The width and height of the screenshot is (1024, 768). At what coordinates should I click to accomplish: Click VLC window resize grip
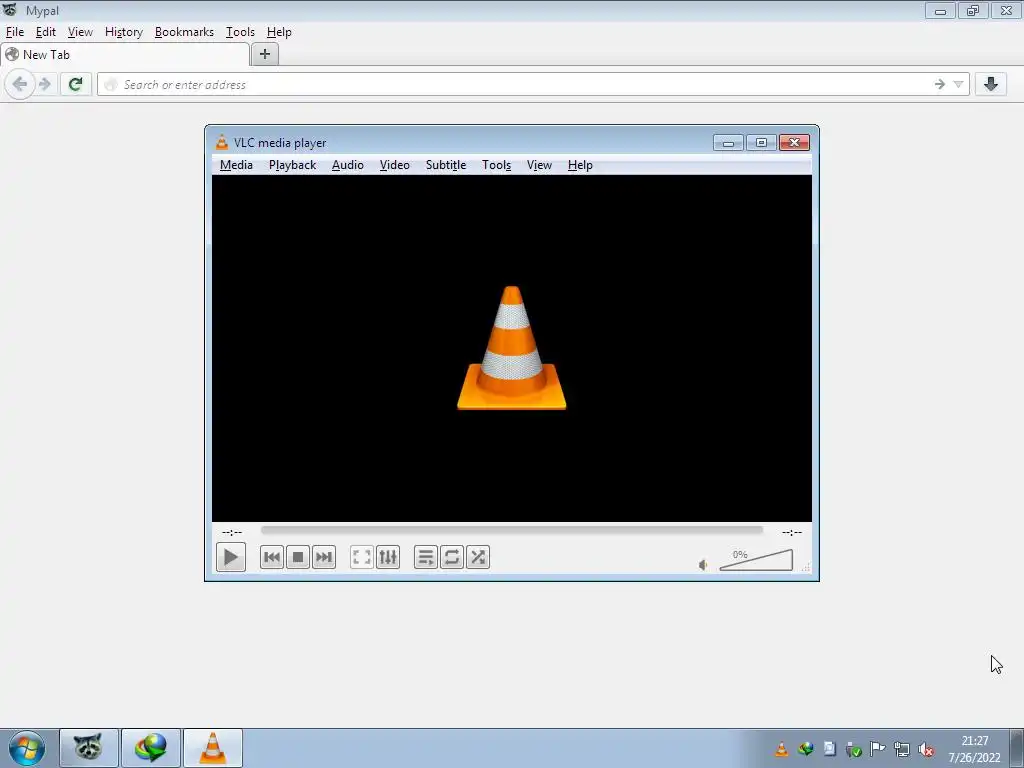point(806,568)
